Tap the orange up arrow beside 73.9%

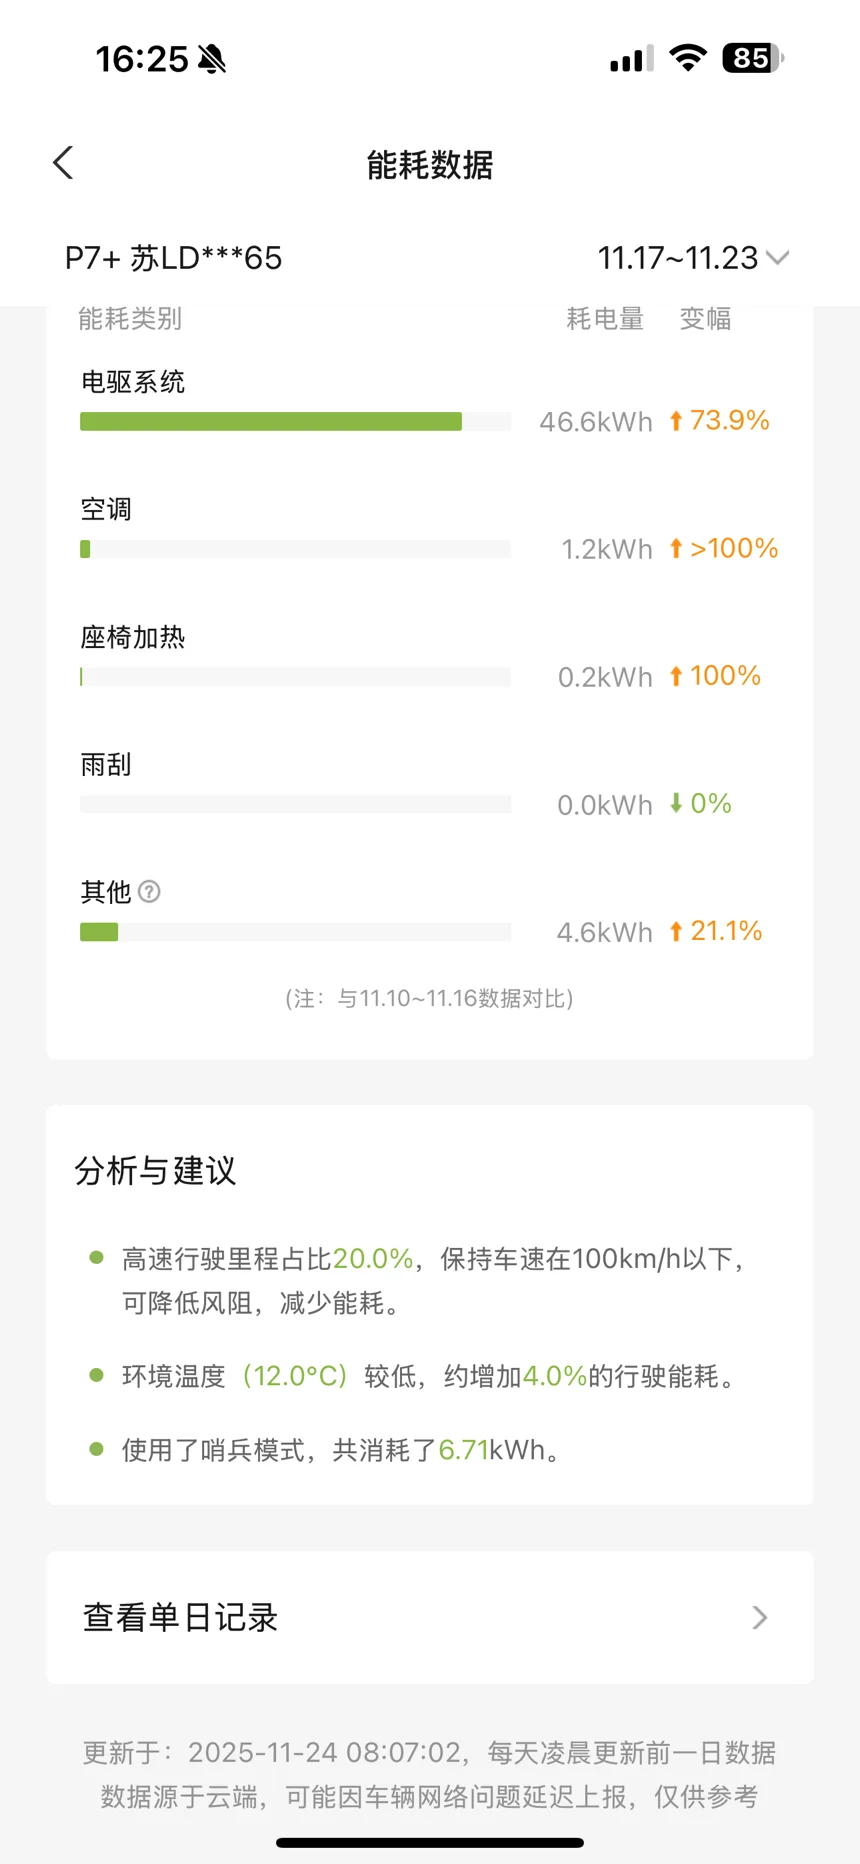coord(676,421)
